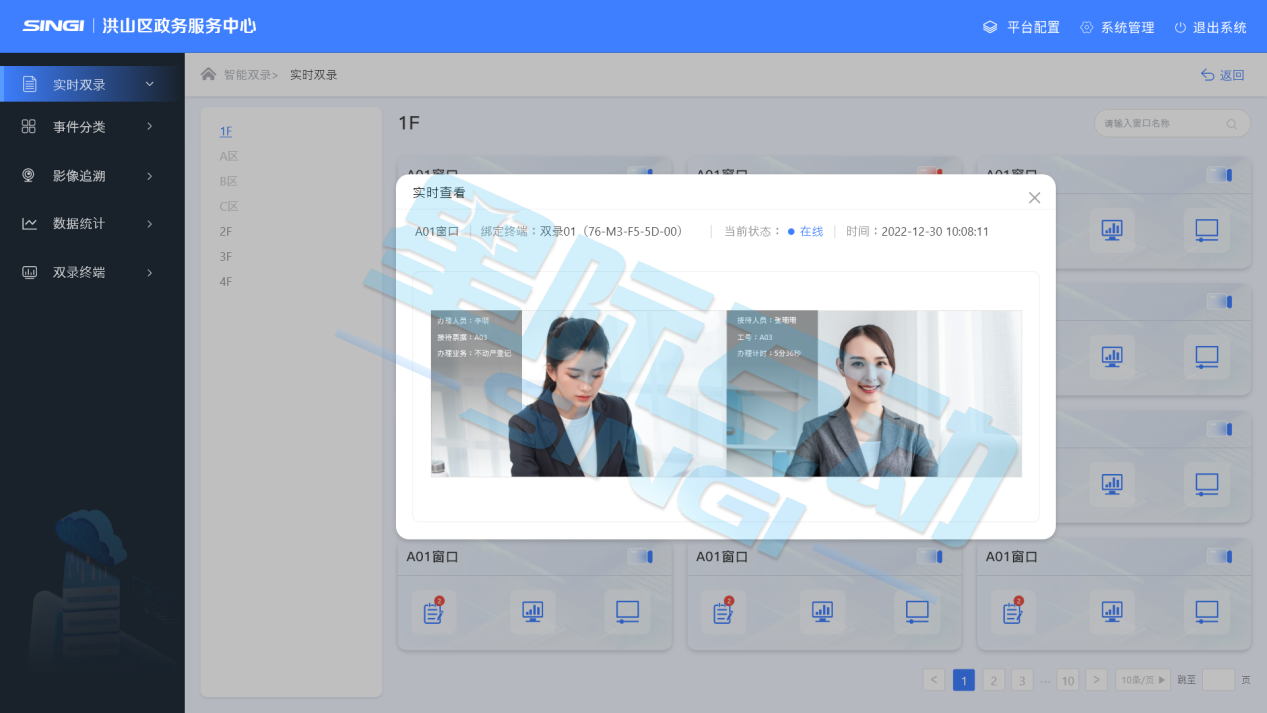Collapse the 实时双录 menu chevron
Viewport: 1267px width, 713px height.
tap(150, 84)
